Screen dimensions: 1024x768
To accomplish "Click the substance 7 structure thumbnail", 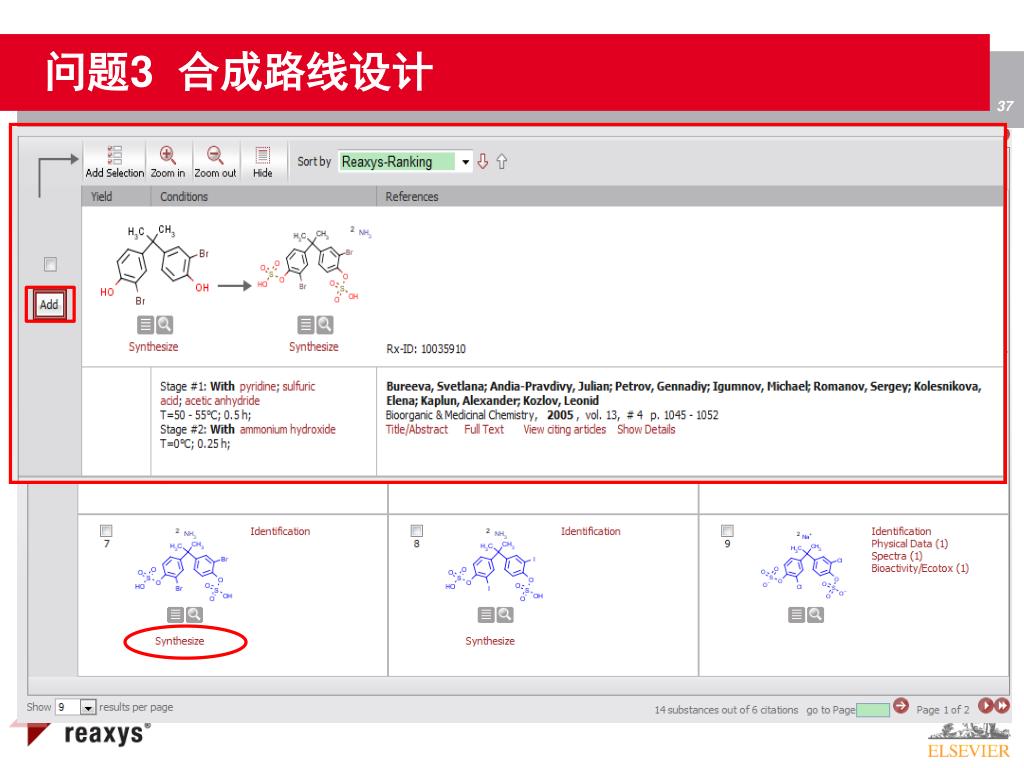I will click(184, 563).
